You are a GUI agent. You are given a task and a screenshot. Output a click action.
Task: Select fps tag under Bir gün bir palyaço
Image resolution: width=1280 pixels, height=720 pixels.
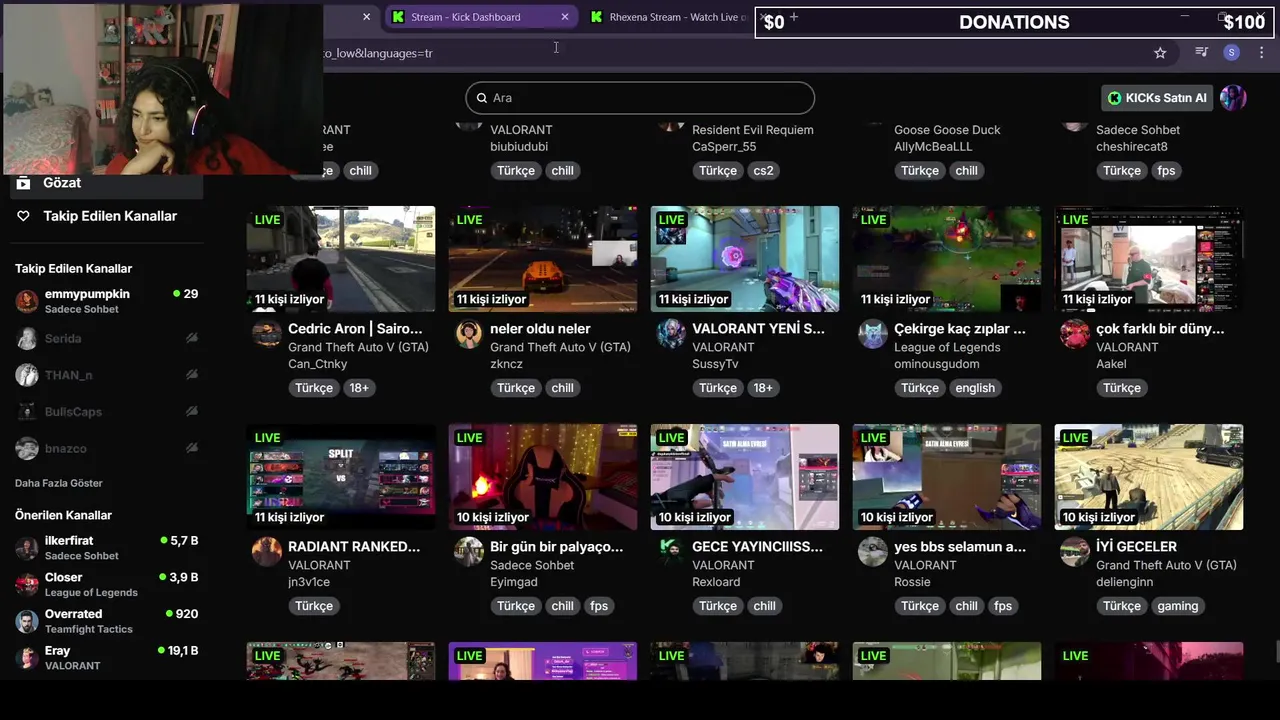point(599,606)
